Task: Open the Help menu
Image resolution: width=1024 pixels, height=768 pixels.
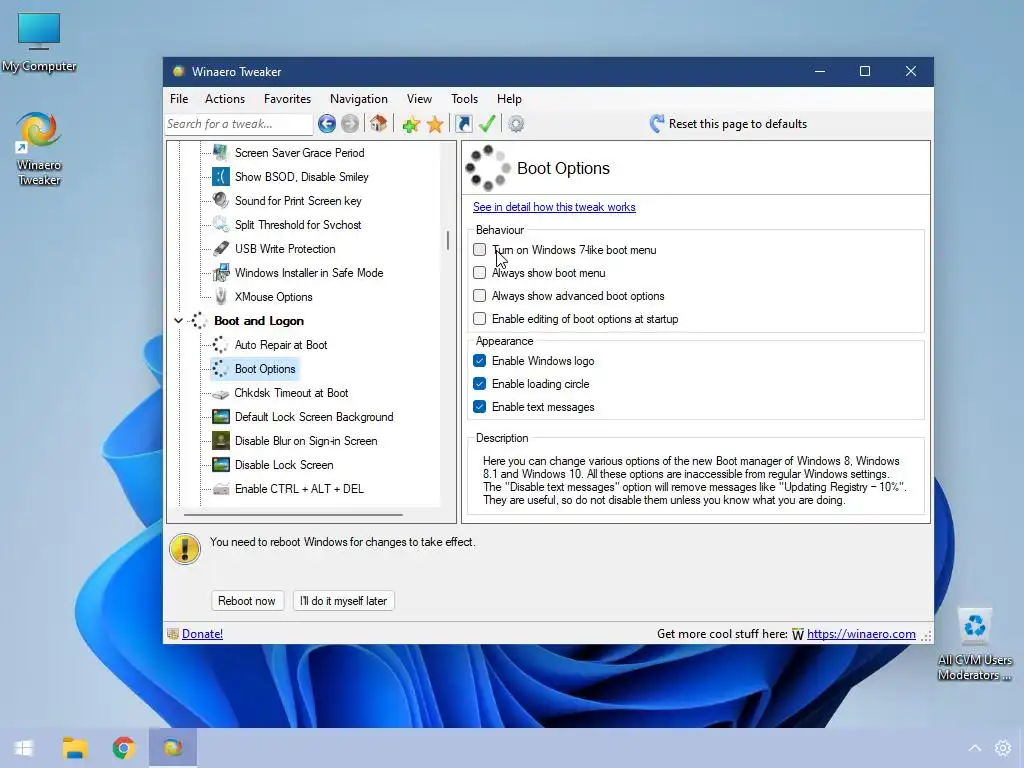Action: click(x=509, y=99)
